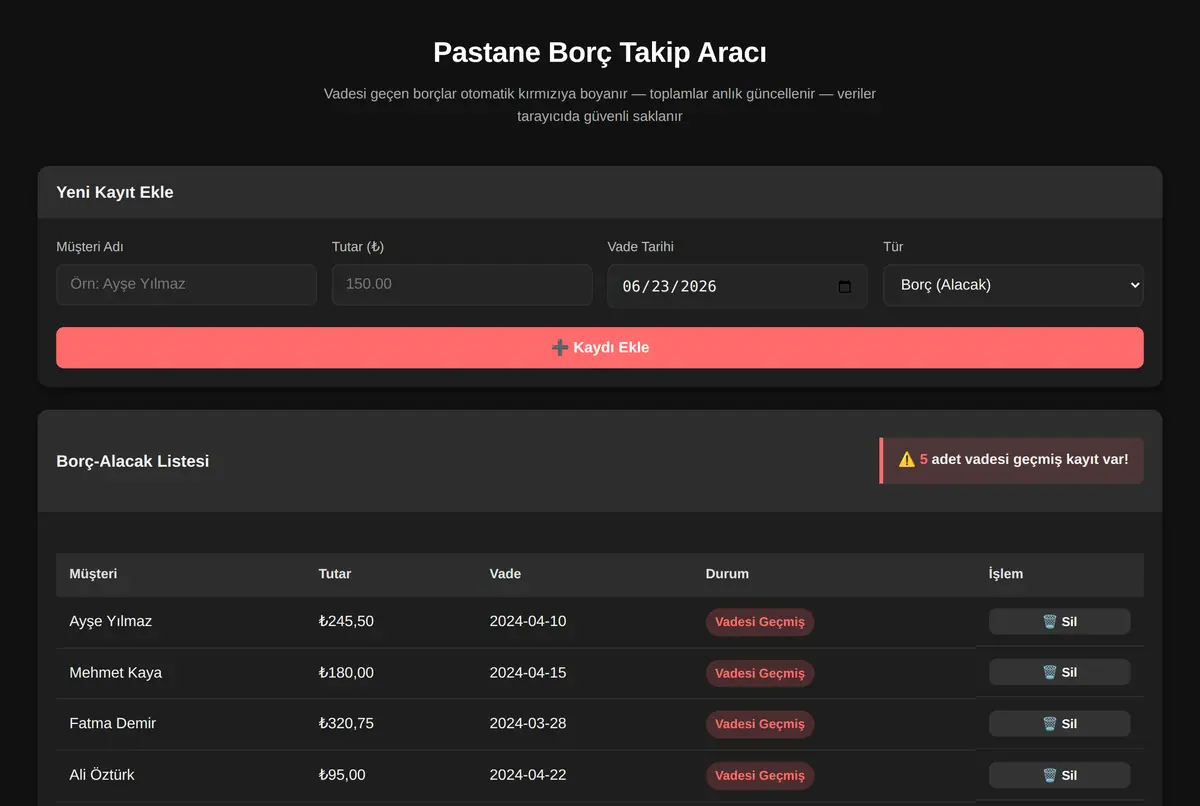1200x806 pixels.
Task: Click the due date 2024-04-15
Action: [x=528, y=672]
